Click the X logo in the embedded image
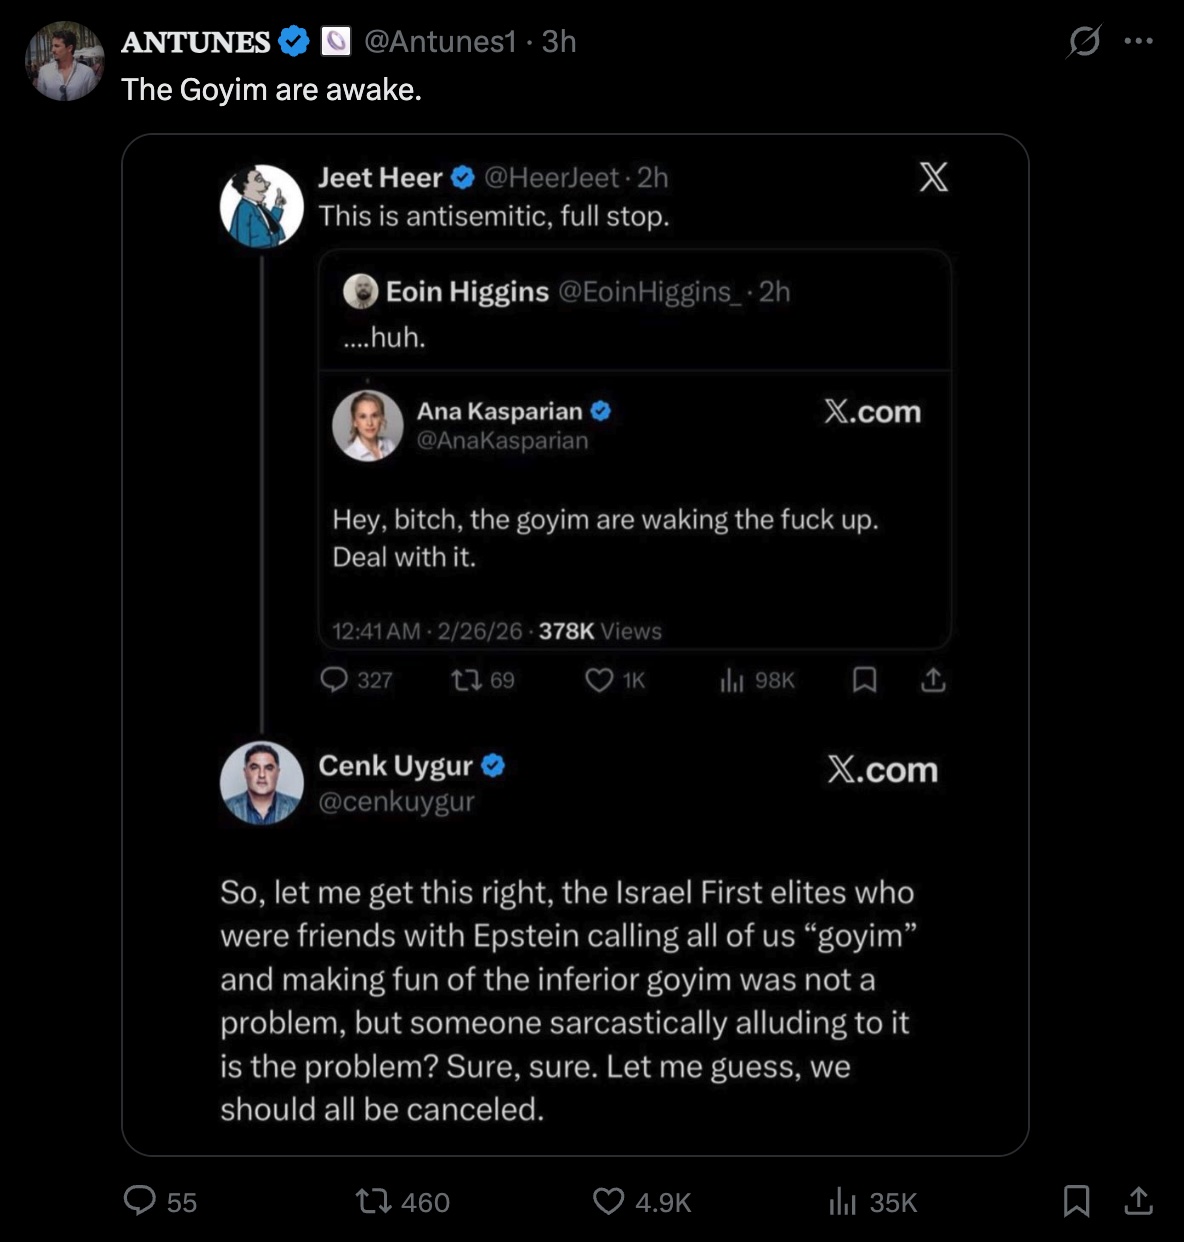This screenshot has height=1242, width=1184. (x=933, y=177)
